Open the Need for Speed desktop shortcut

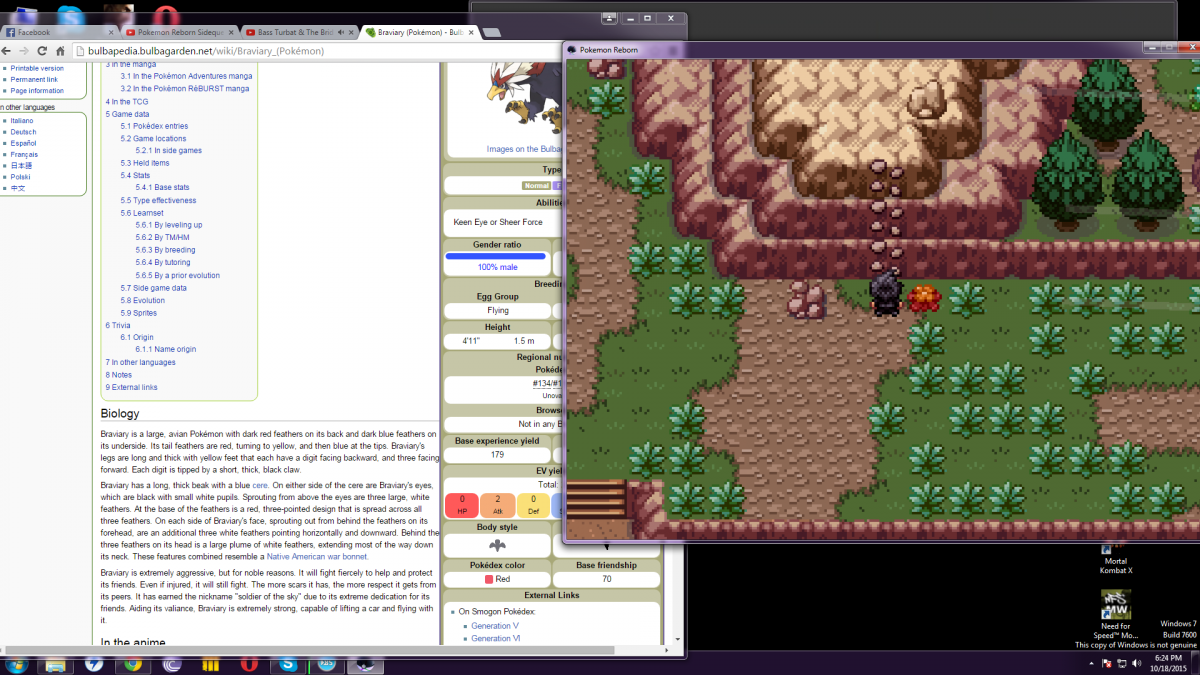click(1116, 614)
